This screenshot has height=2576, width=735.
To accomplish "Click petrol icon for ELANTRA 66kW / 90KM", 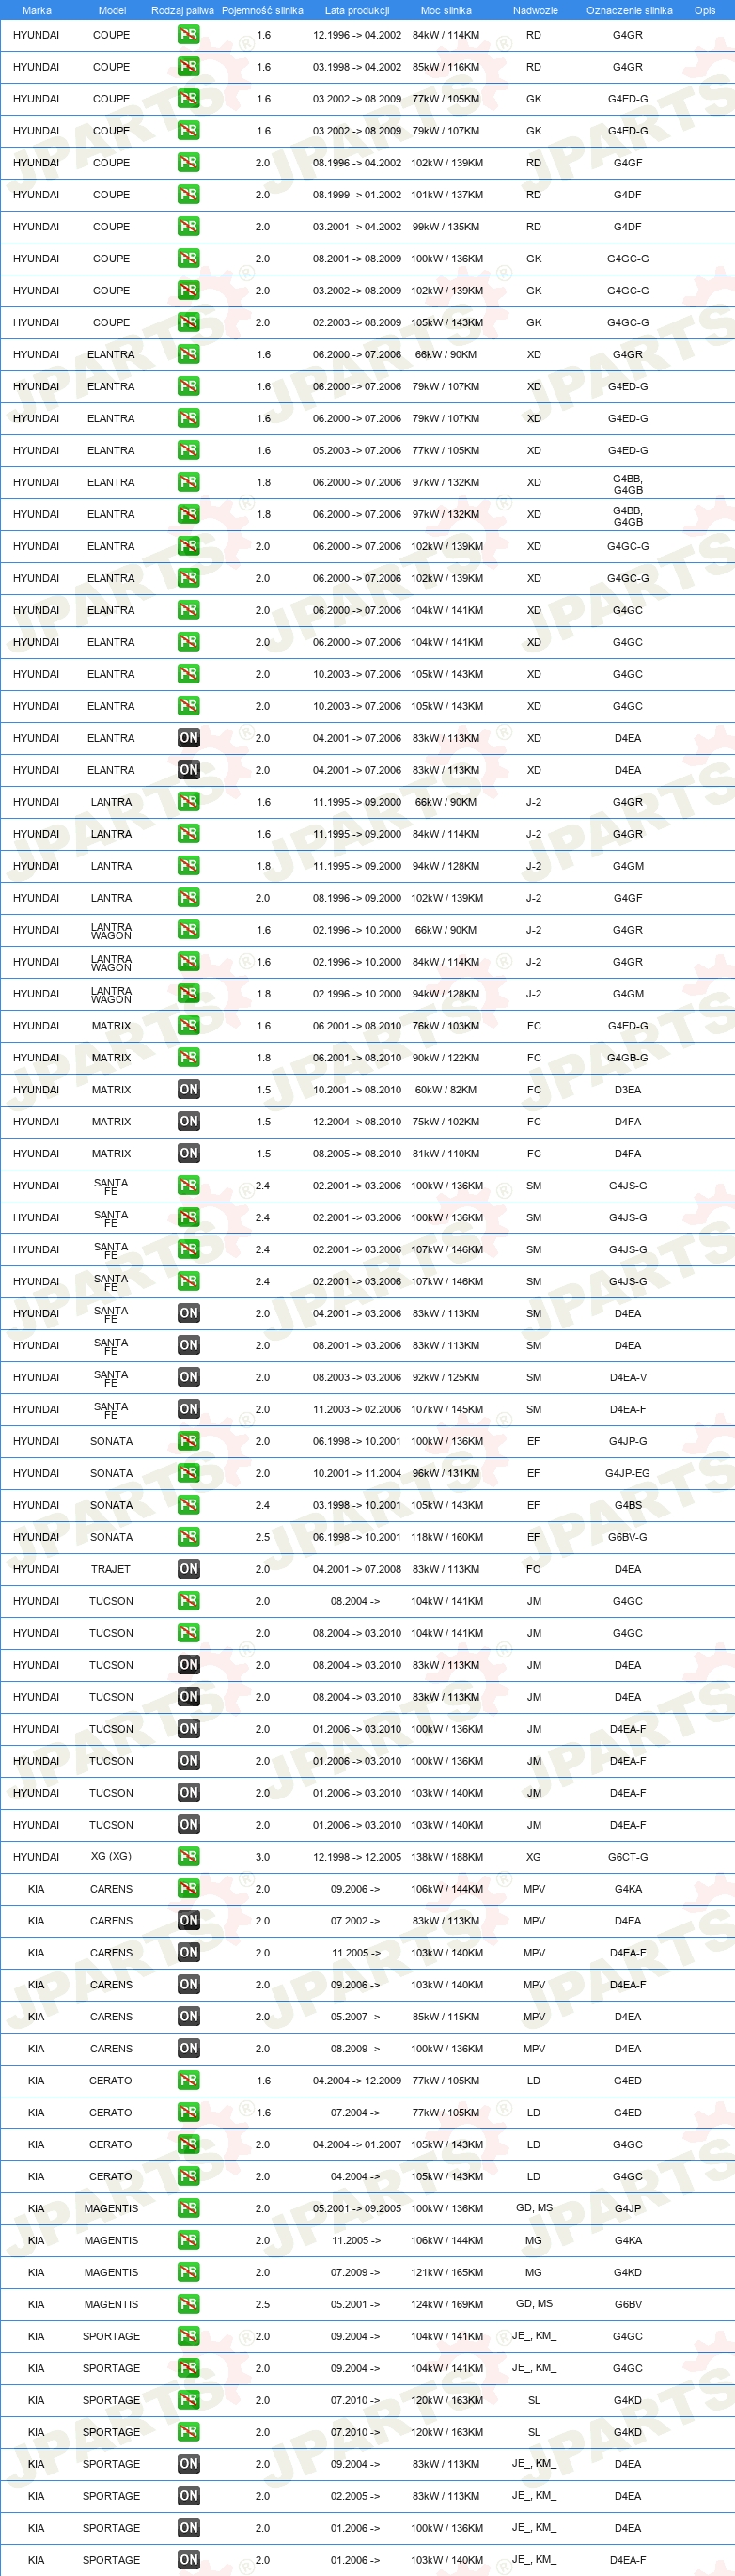I will tap(188, 355).
